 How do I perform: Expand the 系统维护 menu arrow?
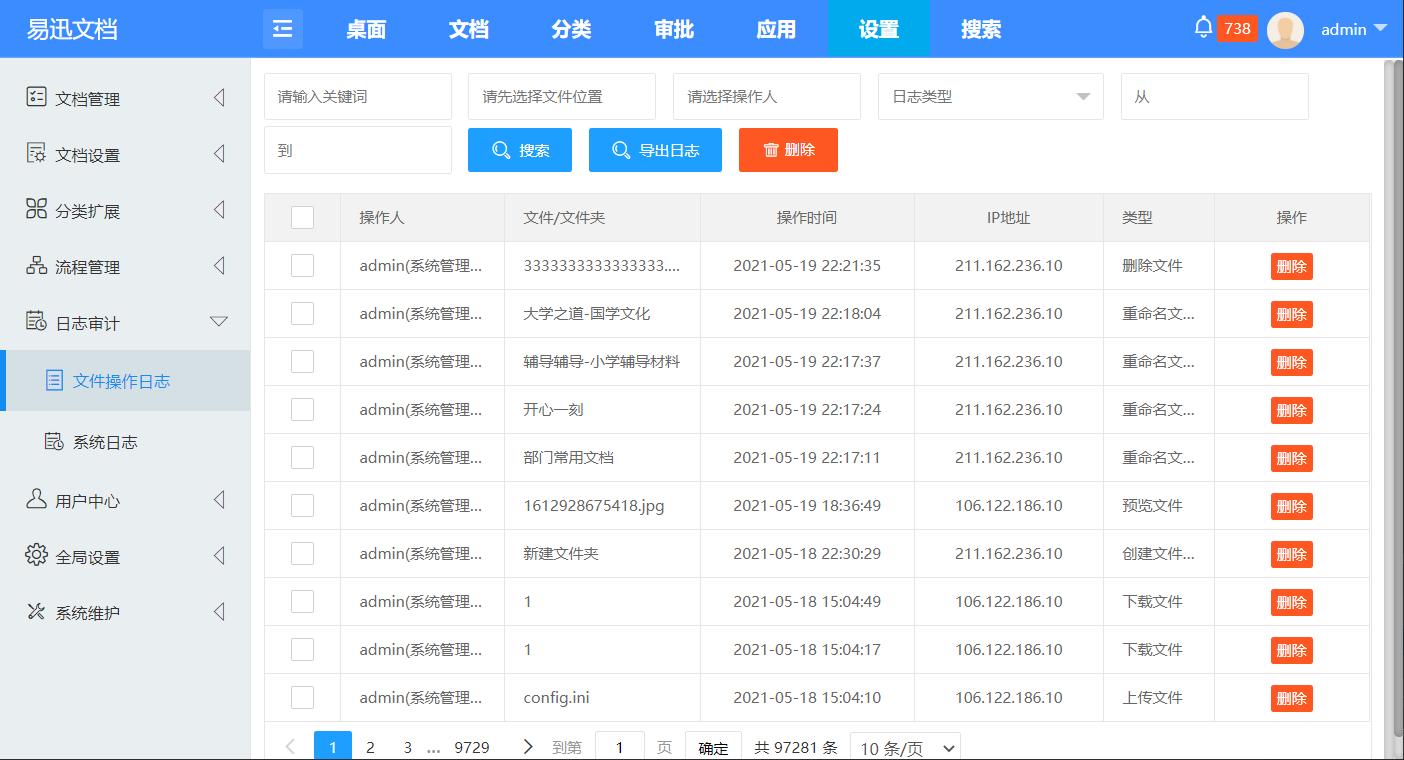pyautogui.click(x=219, y=612)
